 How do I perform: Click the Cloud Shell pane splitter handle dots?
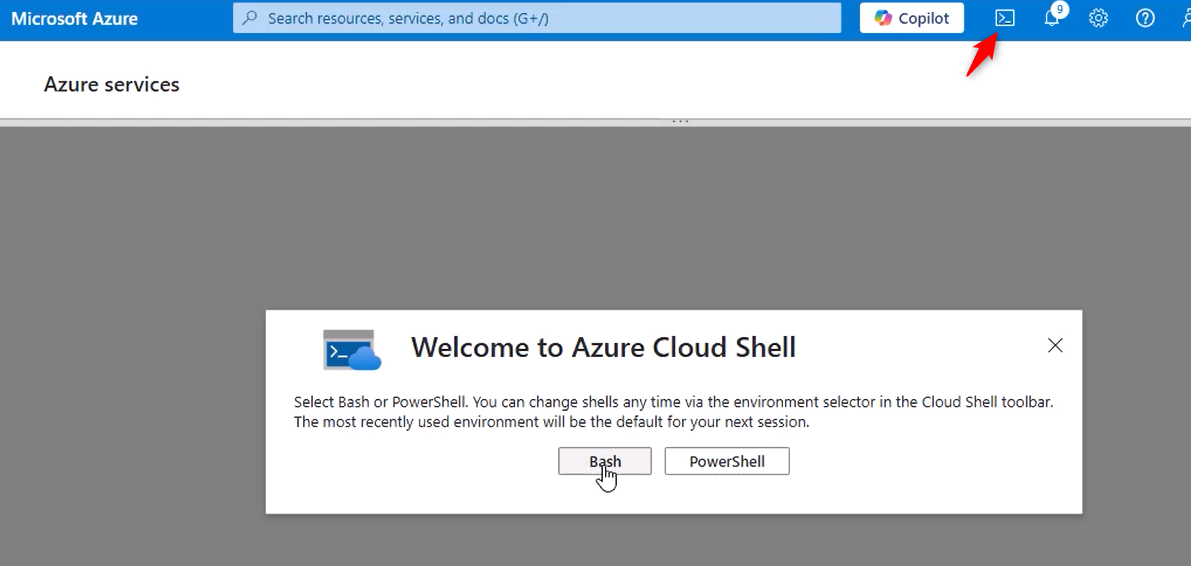pos(681,122)
